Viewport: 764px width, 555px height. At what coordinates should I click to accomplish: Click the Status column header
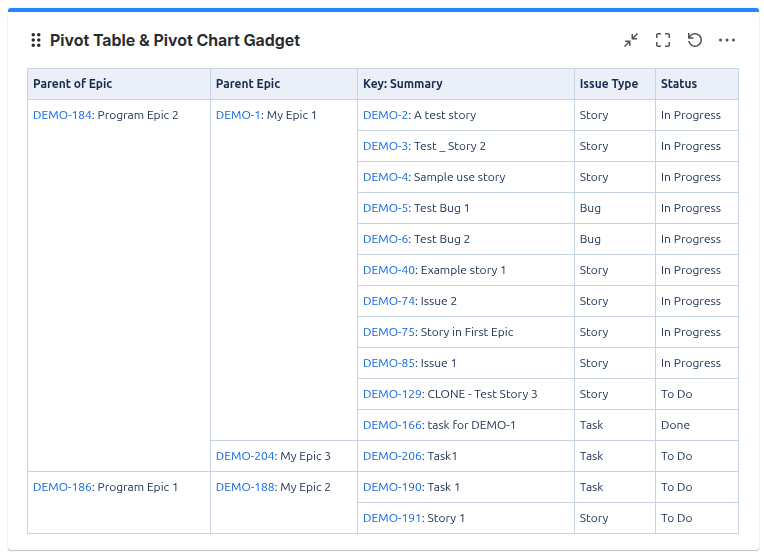coord(679,84)
